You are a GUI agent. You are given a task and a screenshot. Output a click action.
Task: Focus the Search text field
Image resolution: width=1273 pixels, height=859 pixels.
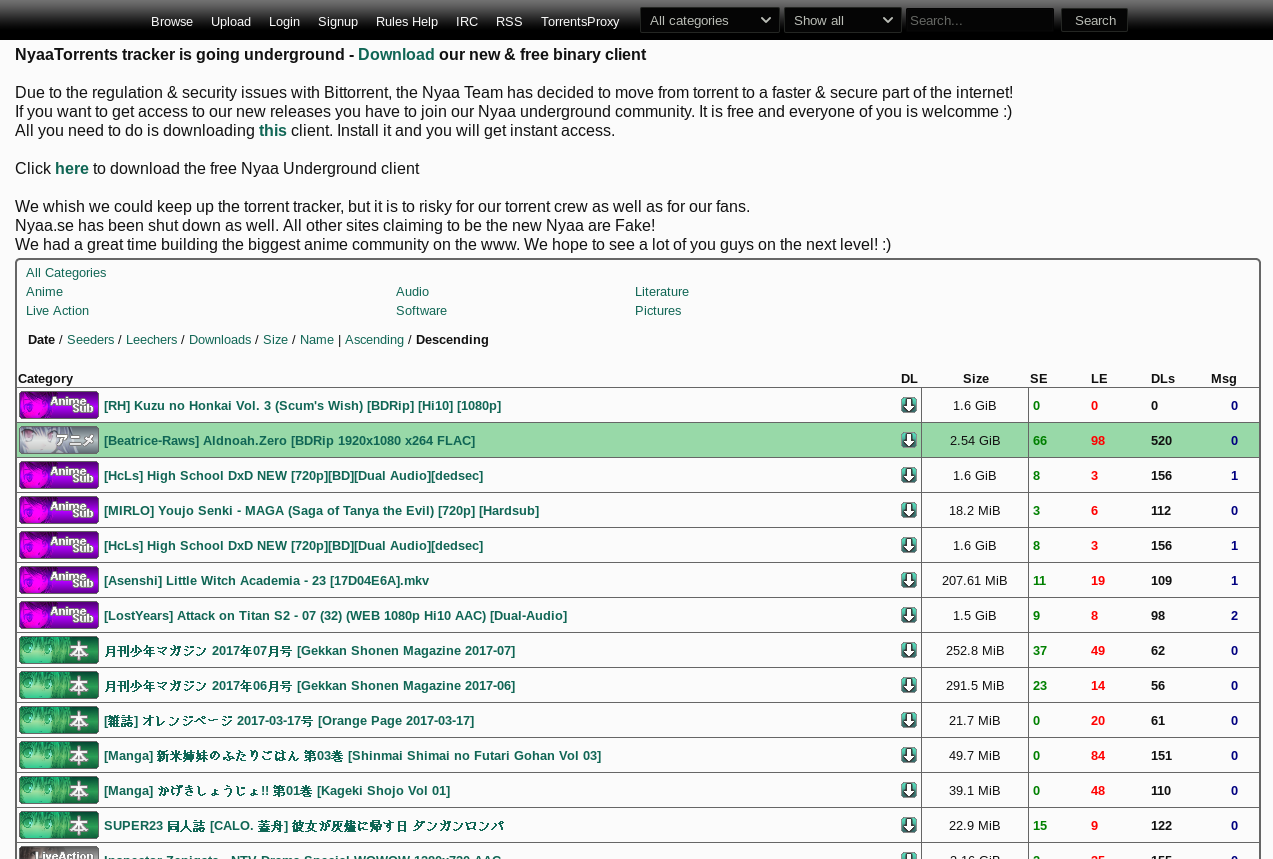pos(980,20)
